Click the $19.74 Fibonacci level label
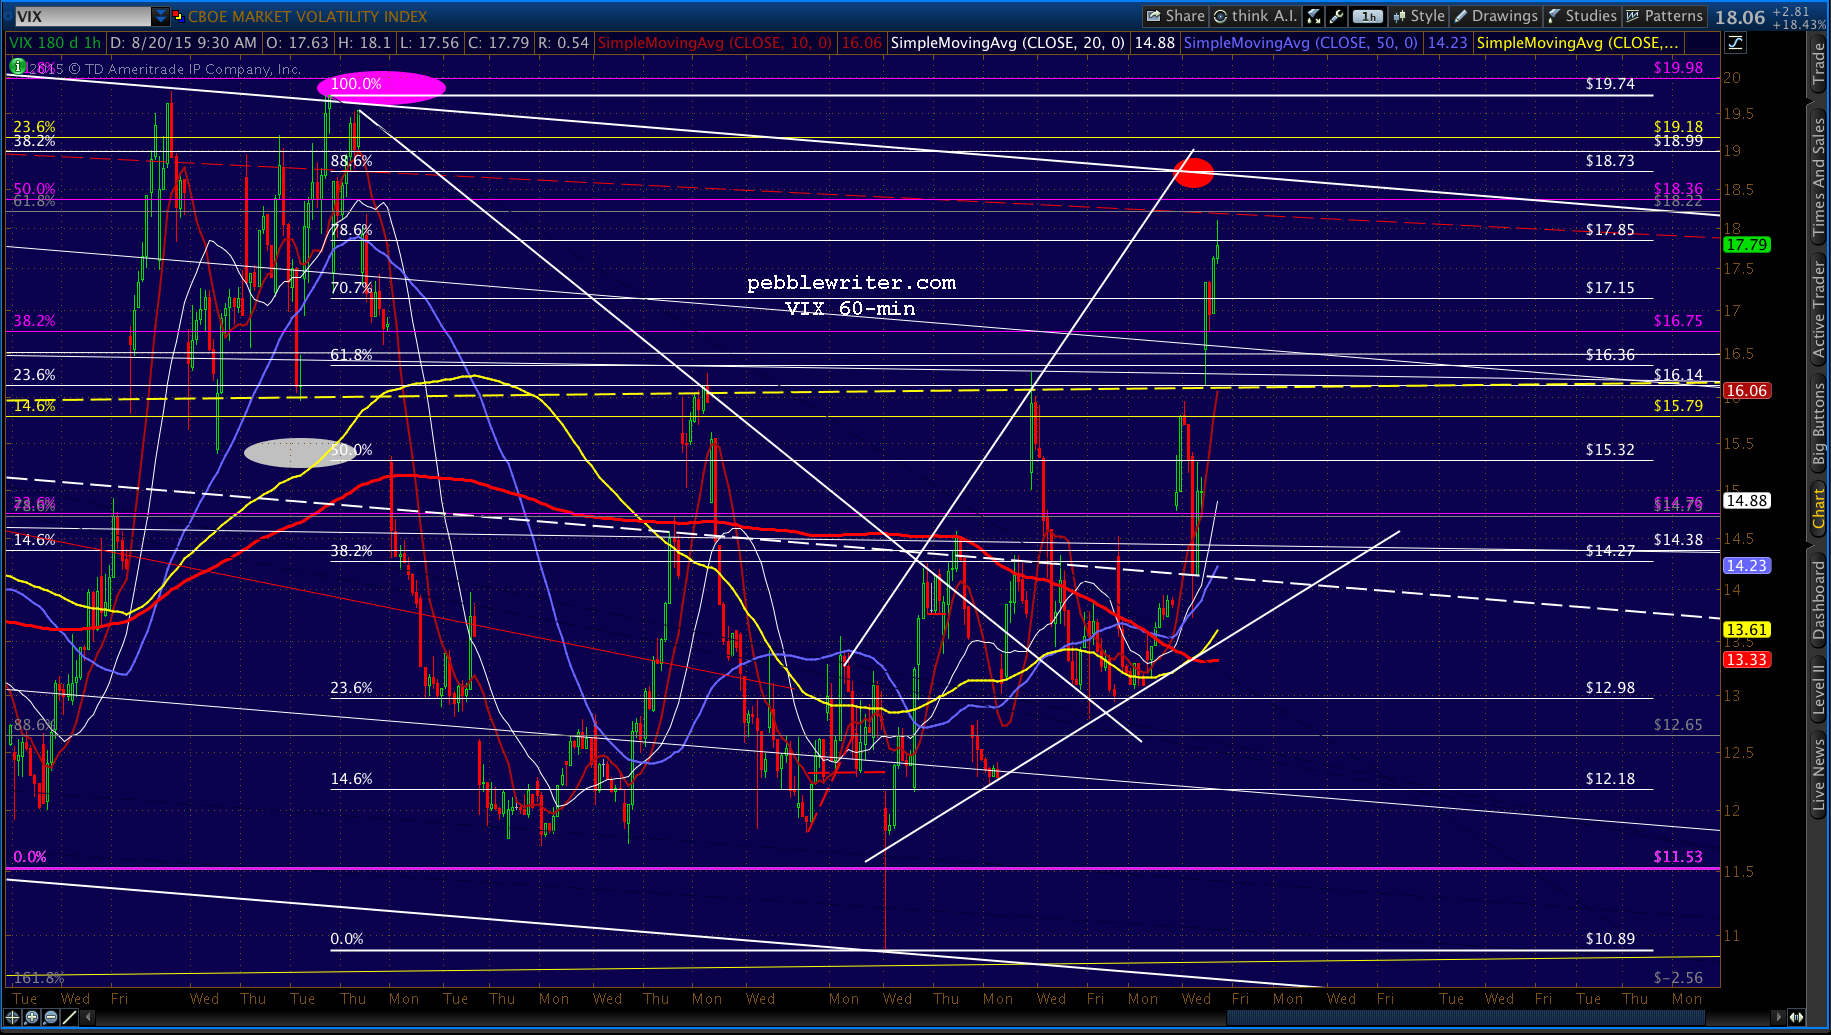This screenshot has width=1831, height=1035. tap(1610, 84)
